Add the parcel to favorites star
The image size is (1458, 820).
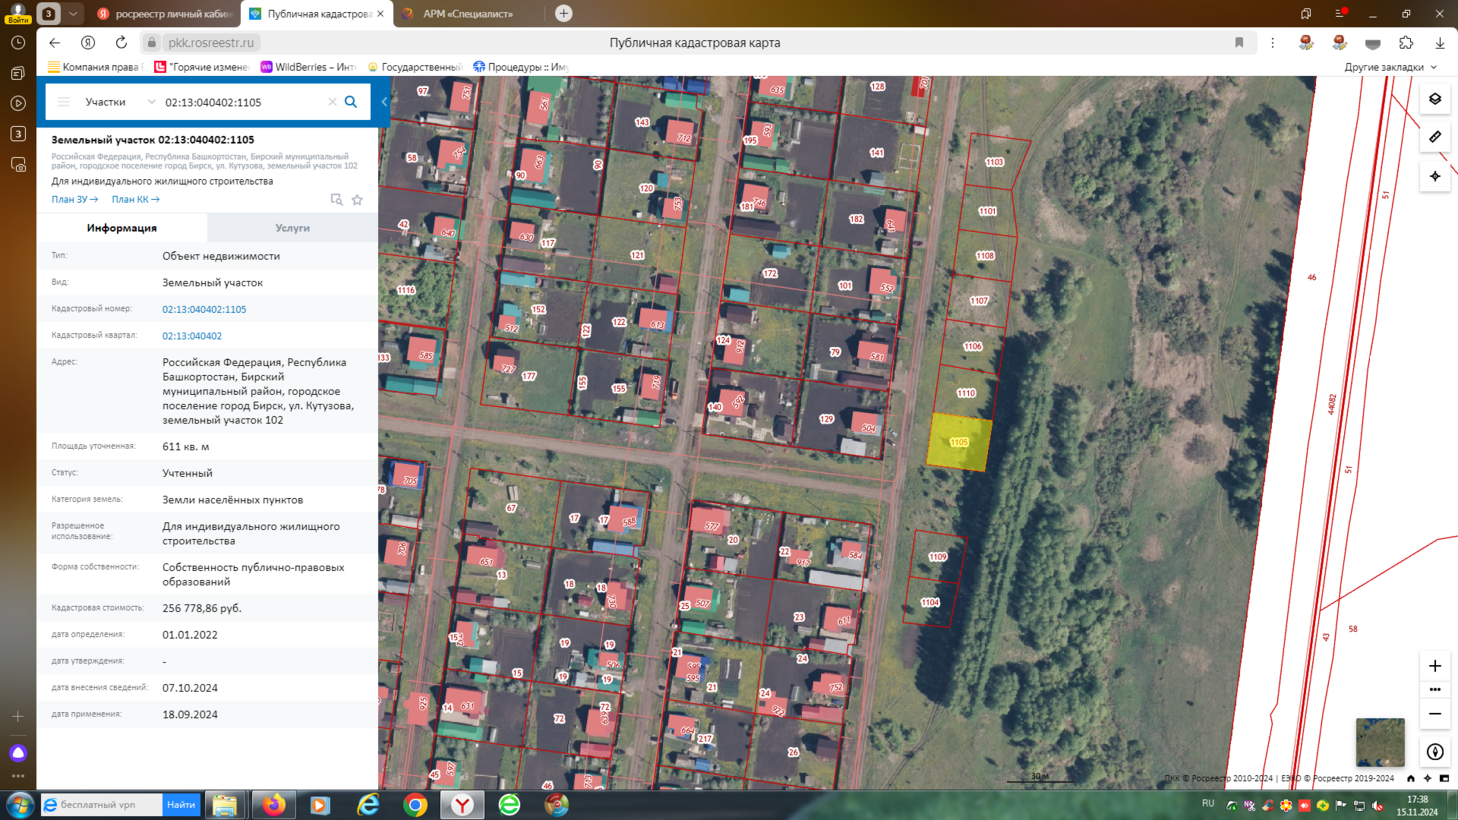[357, 200]
